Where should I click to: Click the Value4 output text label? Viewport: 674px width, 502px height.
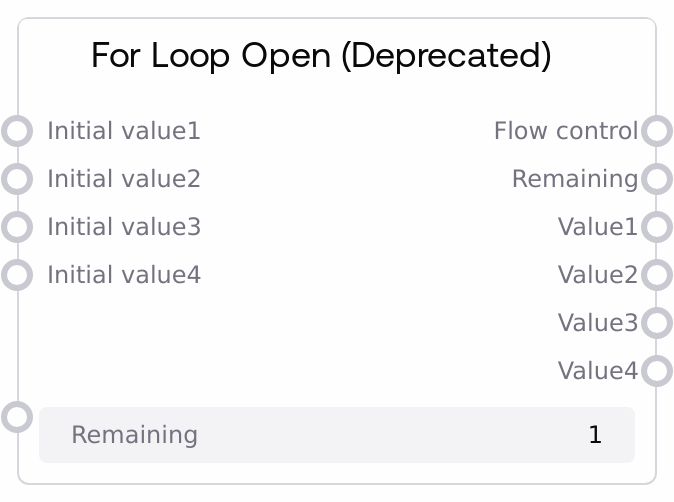[x=597, y=371]
